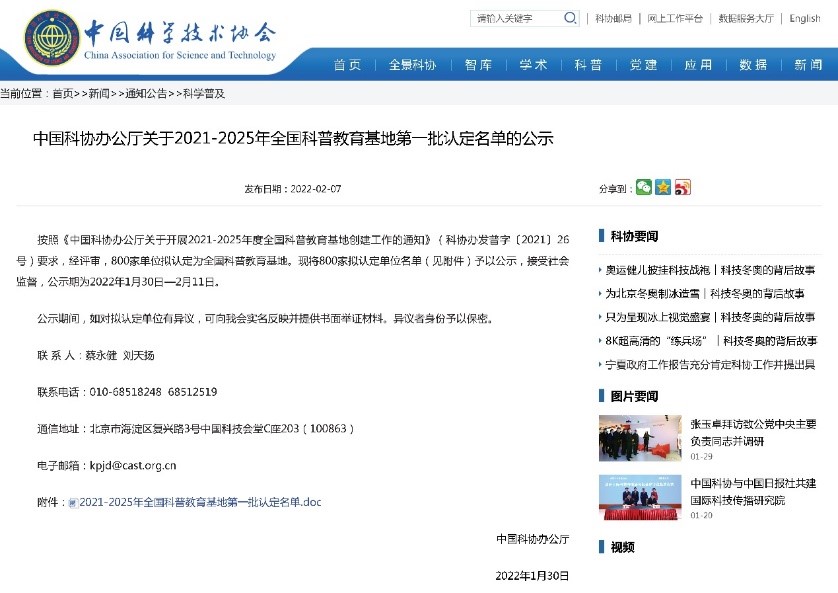Click the 01-20 date under second picture news

point(701,516)
